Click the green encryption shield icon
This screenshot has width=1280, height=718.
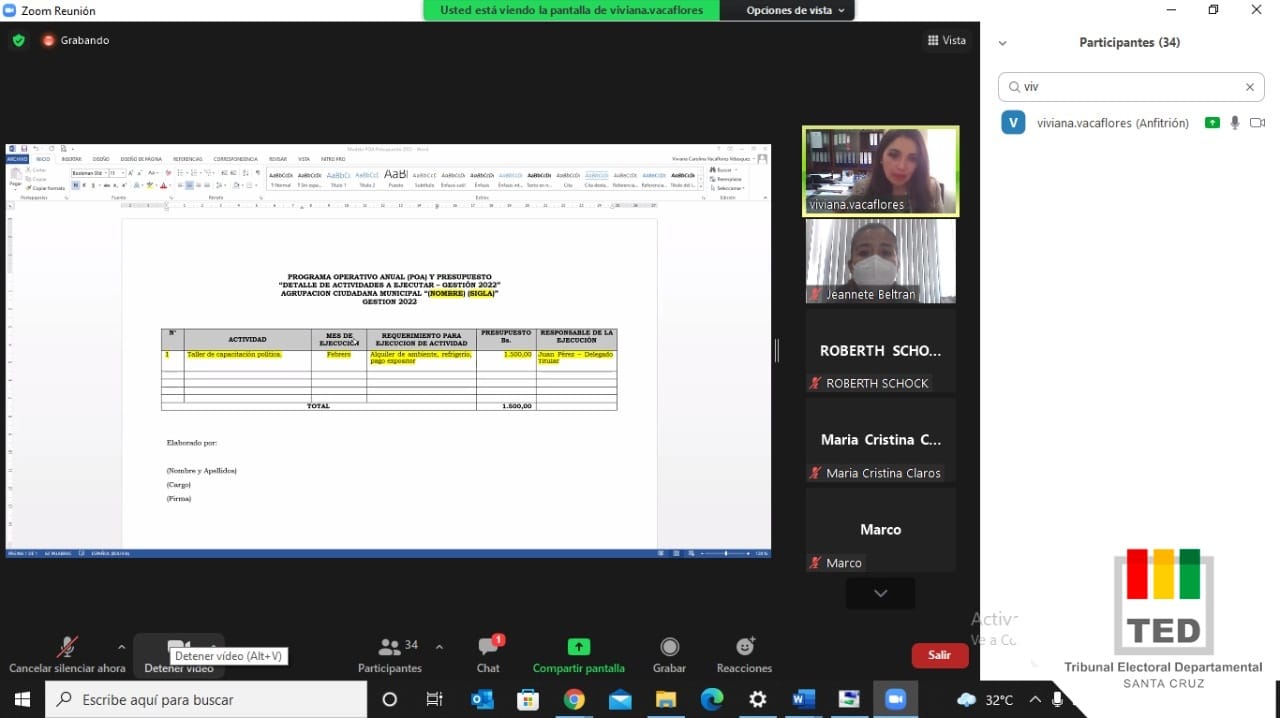pyautogui.click(x=18, y=40)
